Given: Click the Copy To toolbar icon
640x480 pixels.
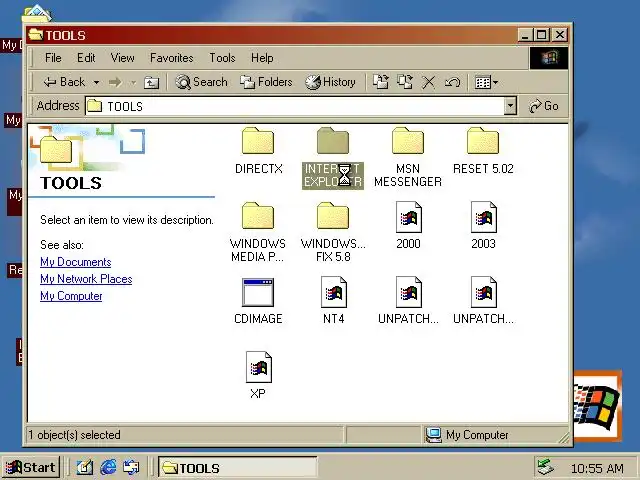Looking at the screenshot, I should tap(405, 82).
